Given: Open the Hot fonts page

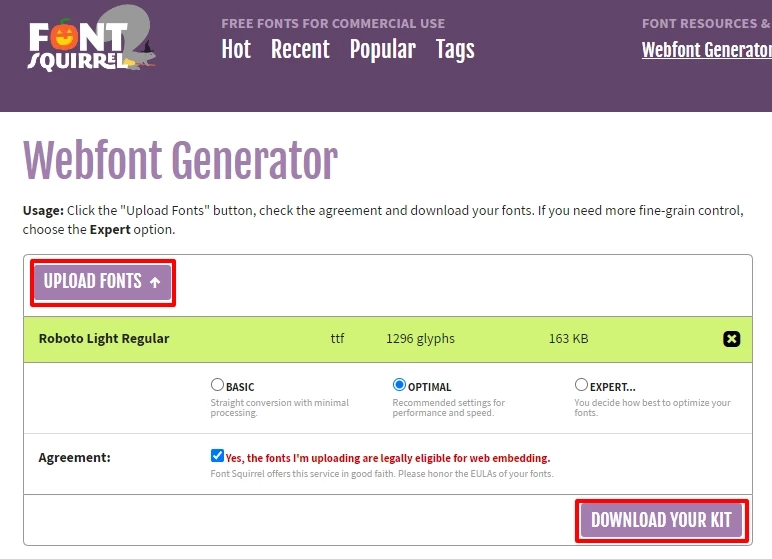Looking at the screenshot, I should [x=236, y=49].
